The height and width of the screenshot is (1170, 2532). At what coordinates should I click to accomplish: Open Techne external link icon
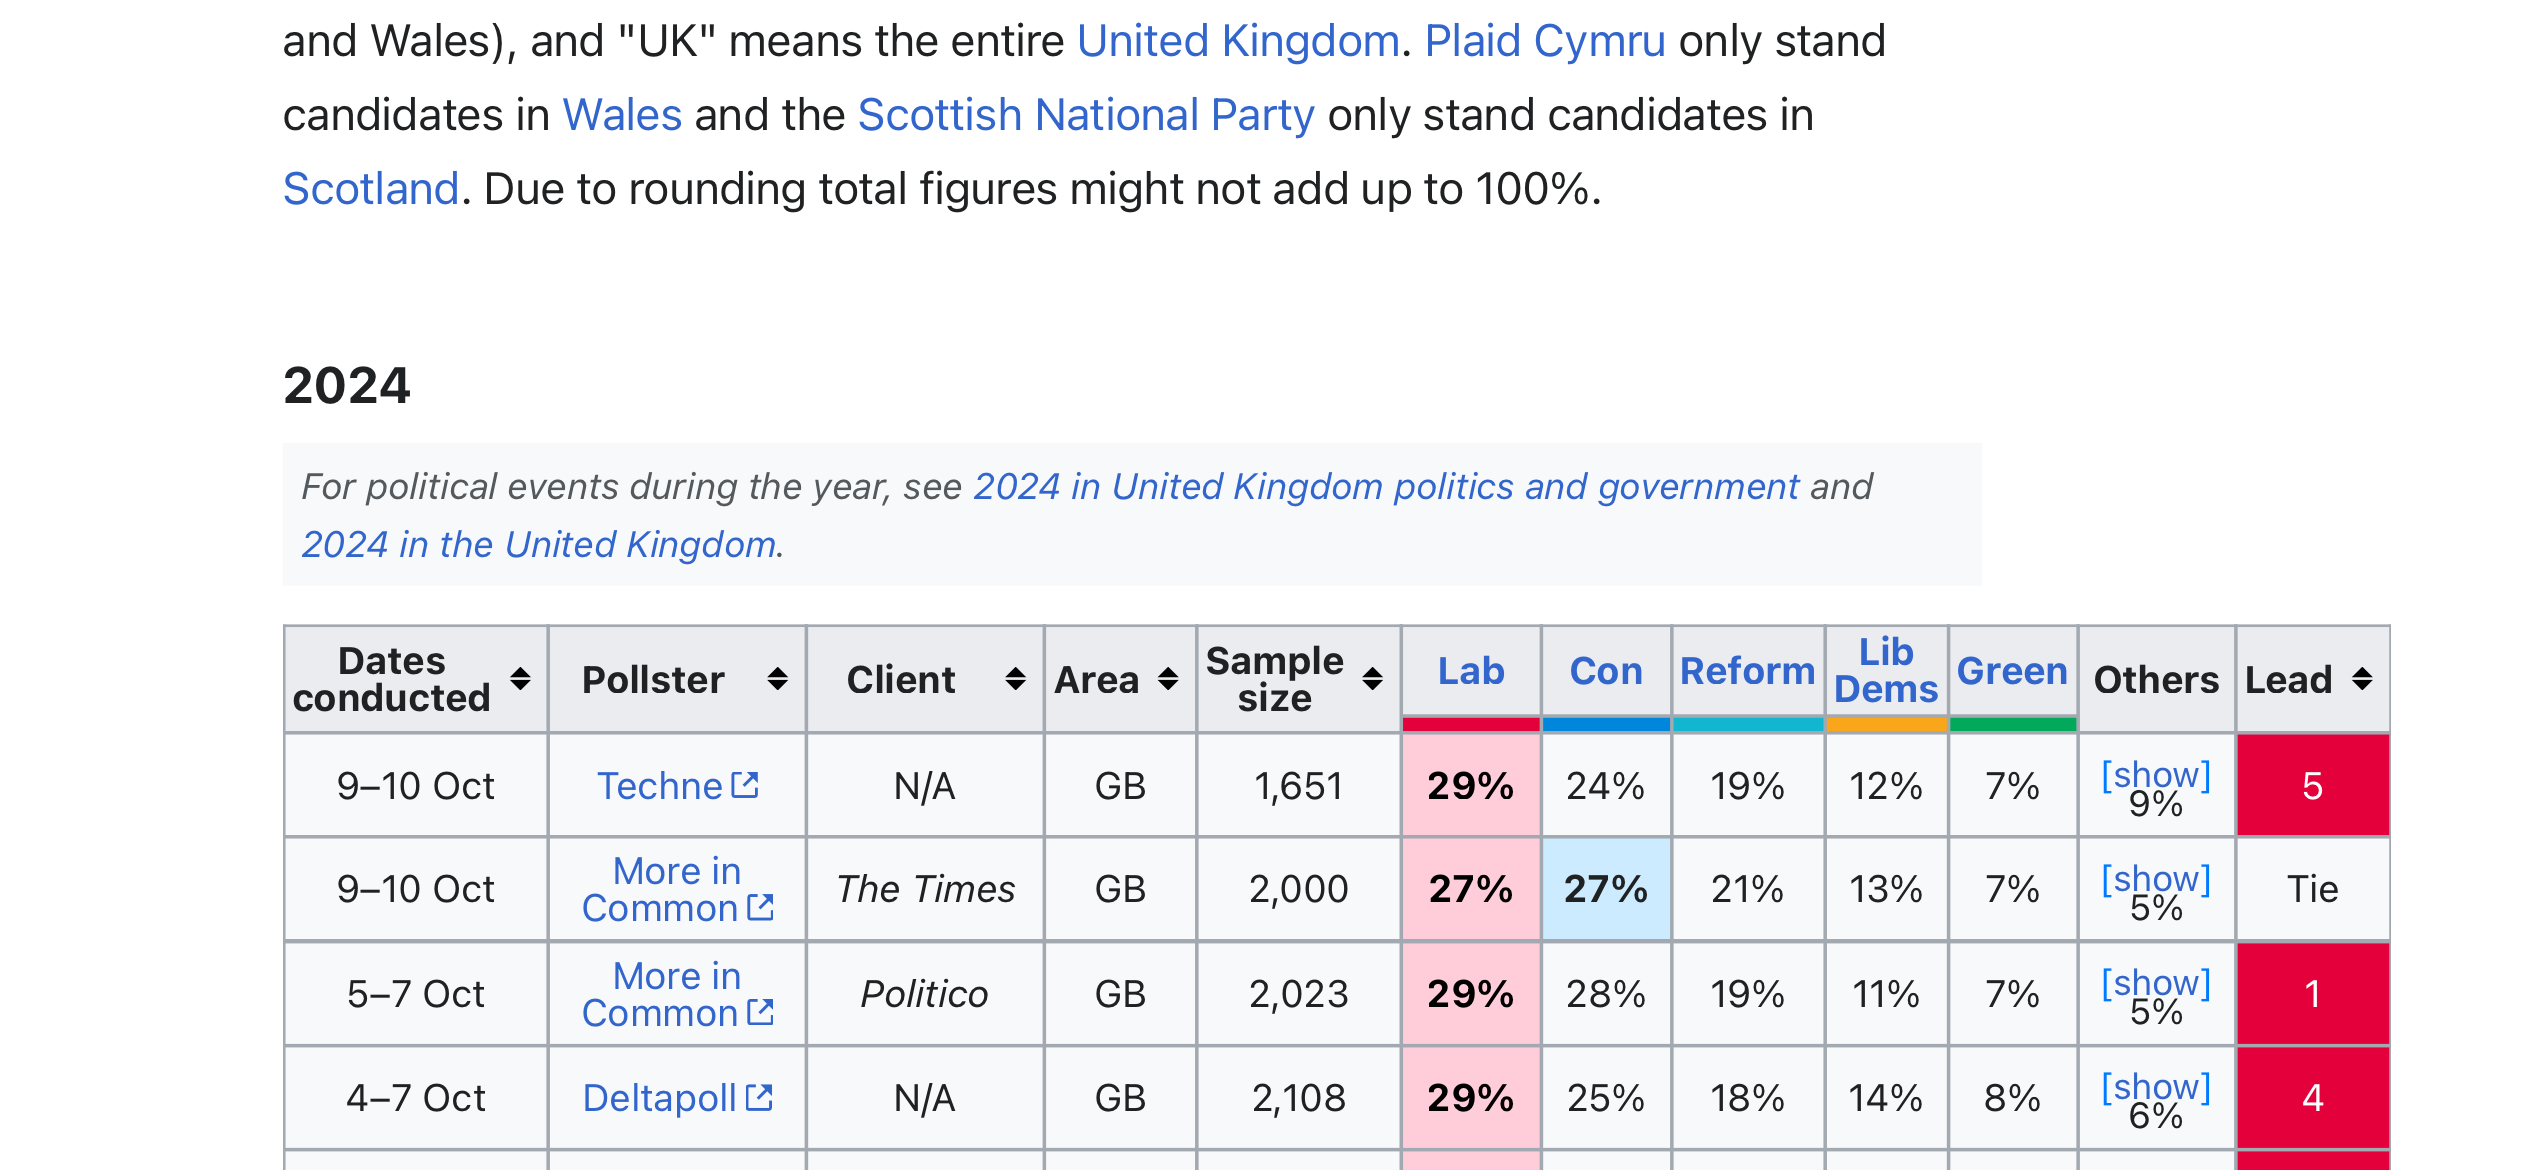(745, 785)
